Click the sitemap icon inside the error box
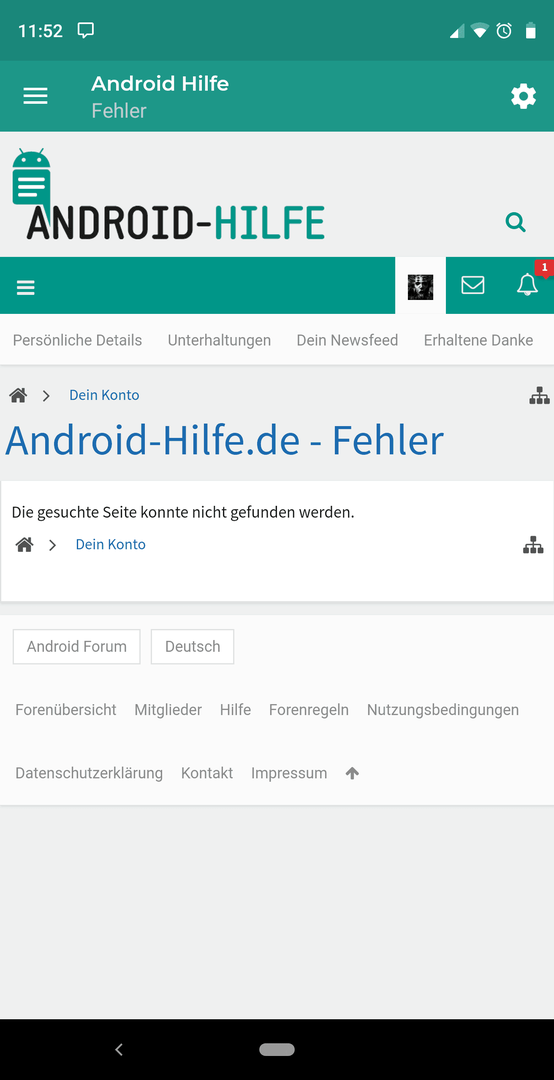 coord(533,545)
